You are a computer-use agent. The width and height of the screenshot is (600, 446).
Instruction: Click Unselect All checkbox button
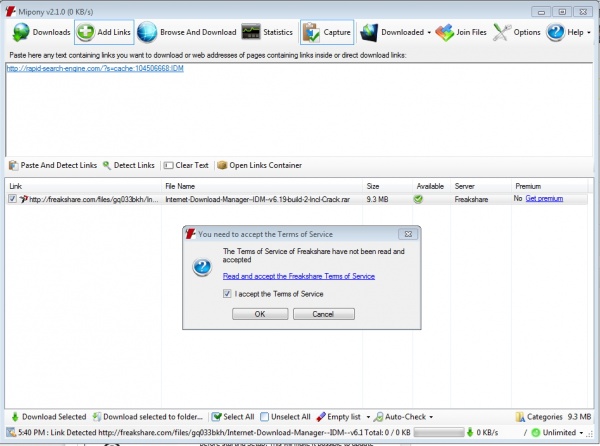285,417
